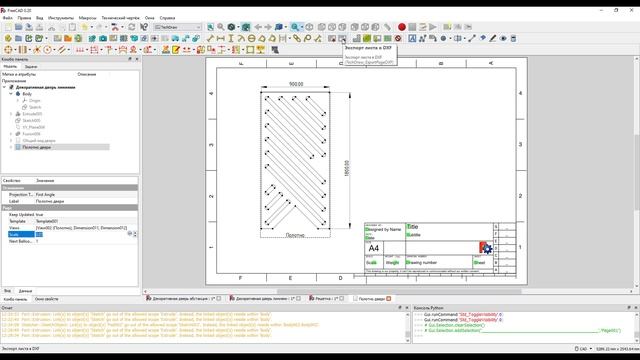
Task: Click the Refresh recompute icon
Action: (x=131, y=27)
